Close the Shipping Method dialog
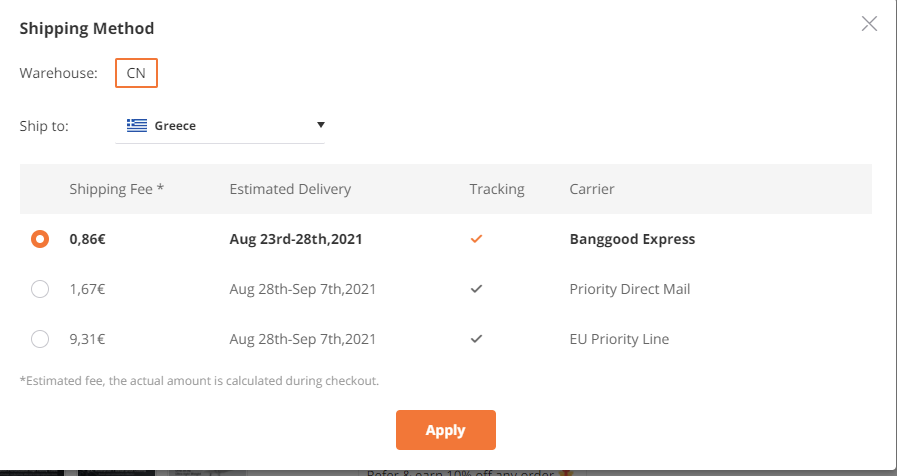 click(869, 23)
